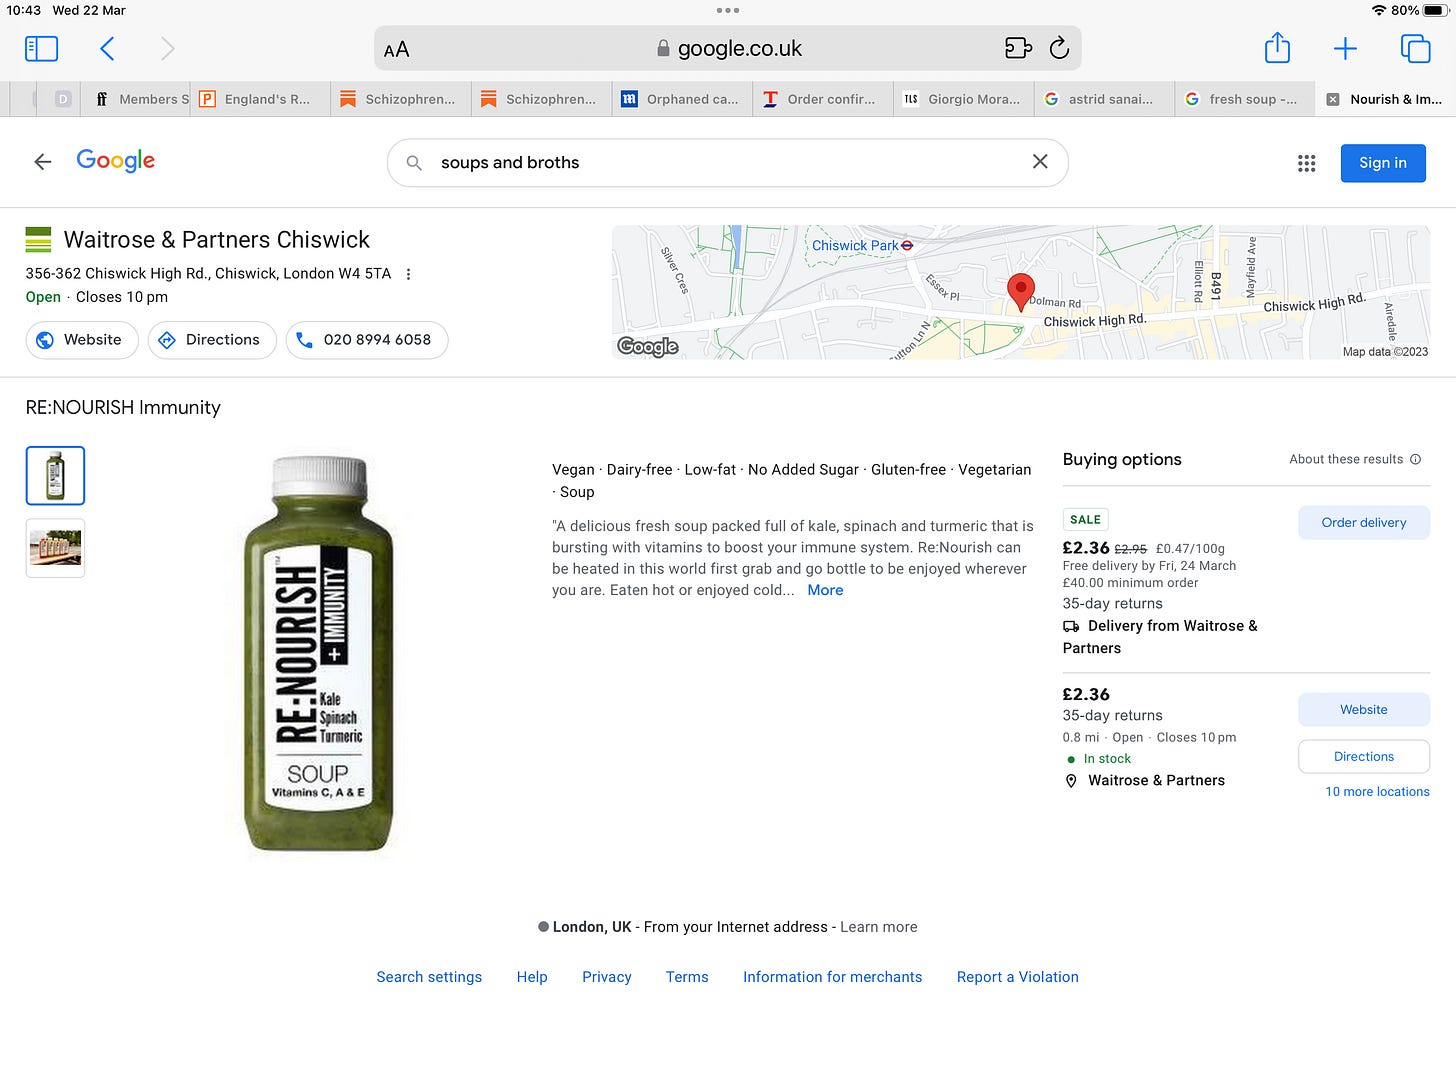Click the Waitrose & Partners store name in listing
This screenshot has height=1091, width=1456.
tap(1156, 781)
